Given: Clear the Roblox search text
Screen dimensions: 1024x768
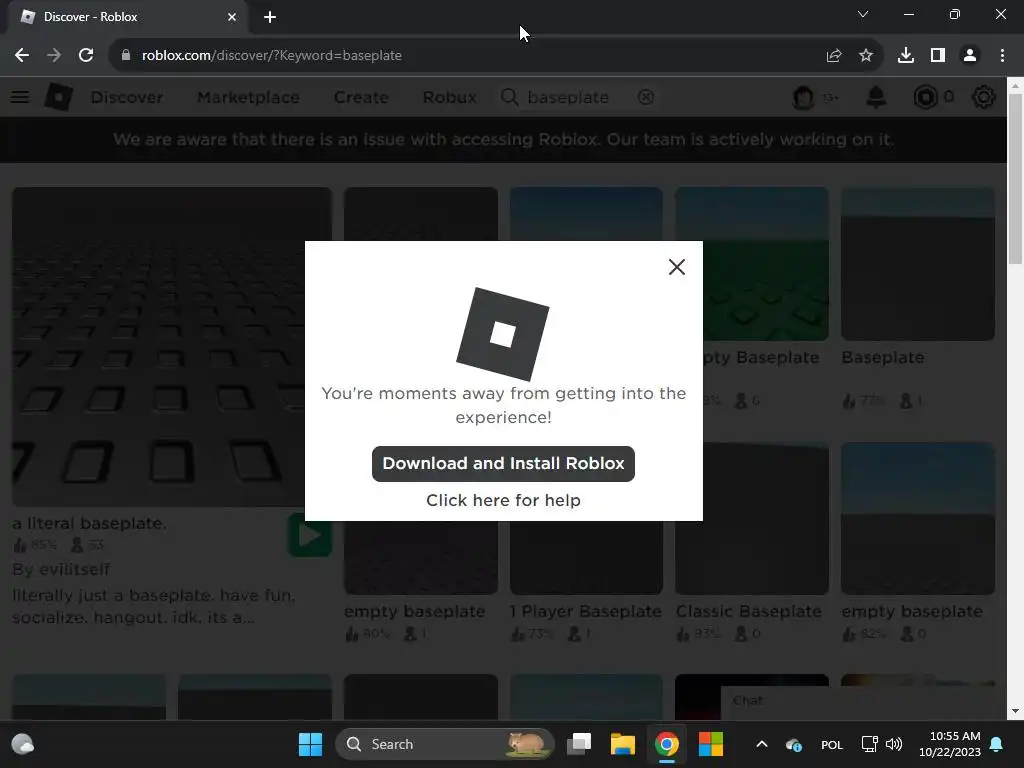Looking at the screenshot, I should click(646, 97).
